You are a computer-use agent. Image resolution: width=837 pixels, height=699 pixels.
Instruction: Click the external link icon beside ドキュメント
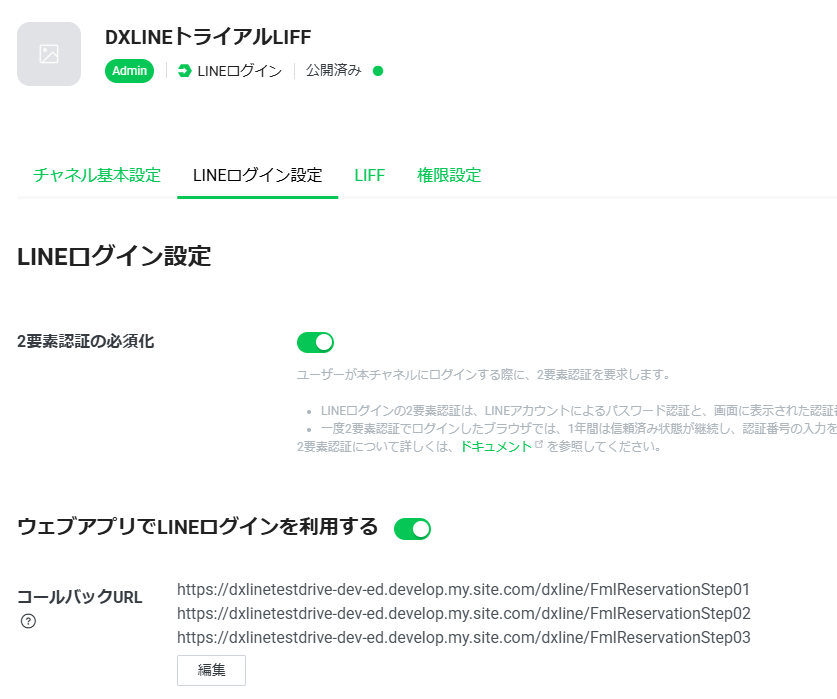coord(539,446)
